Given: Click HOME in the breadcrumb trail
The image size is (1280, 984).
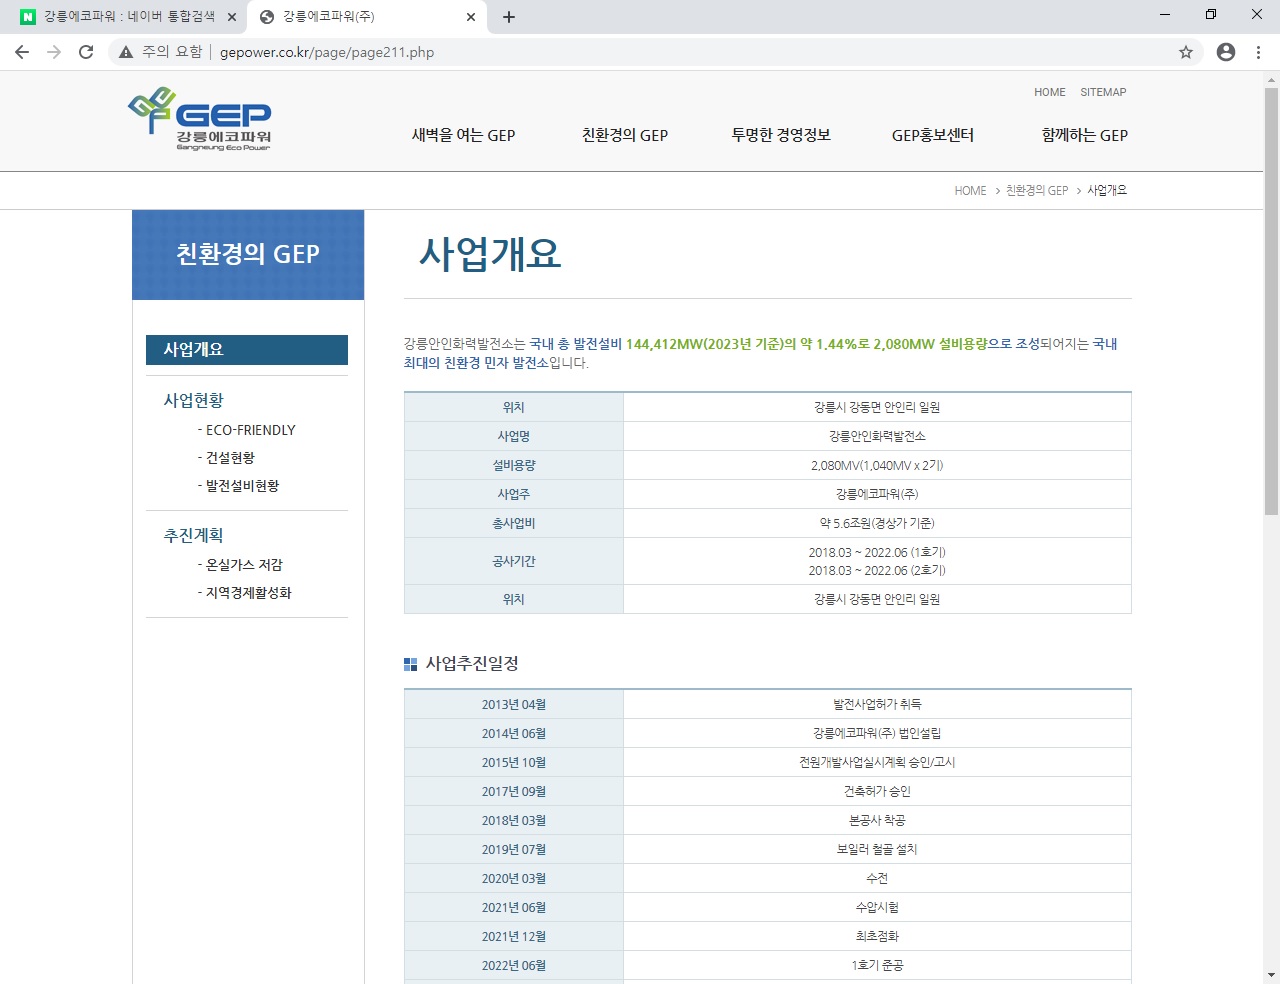Looking at the screenshot, I should click(970, 190).
